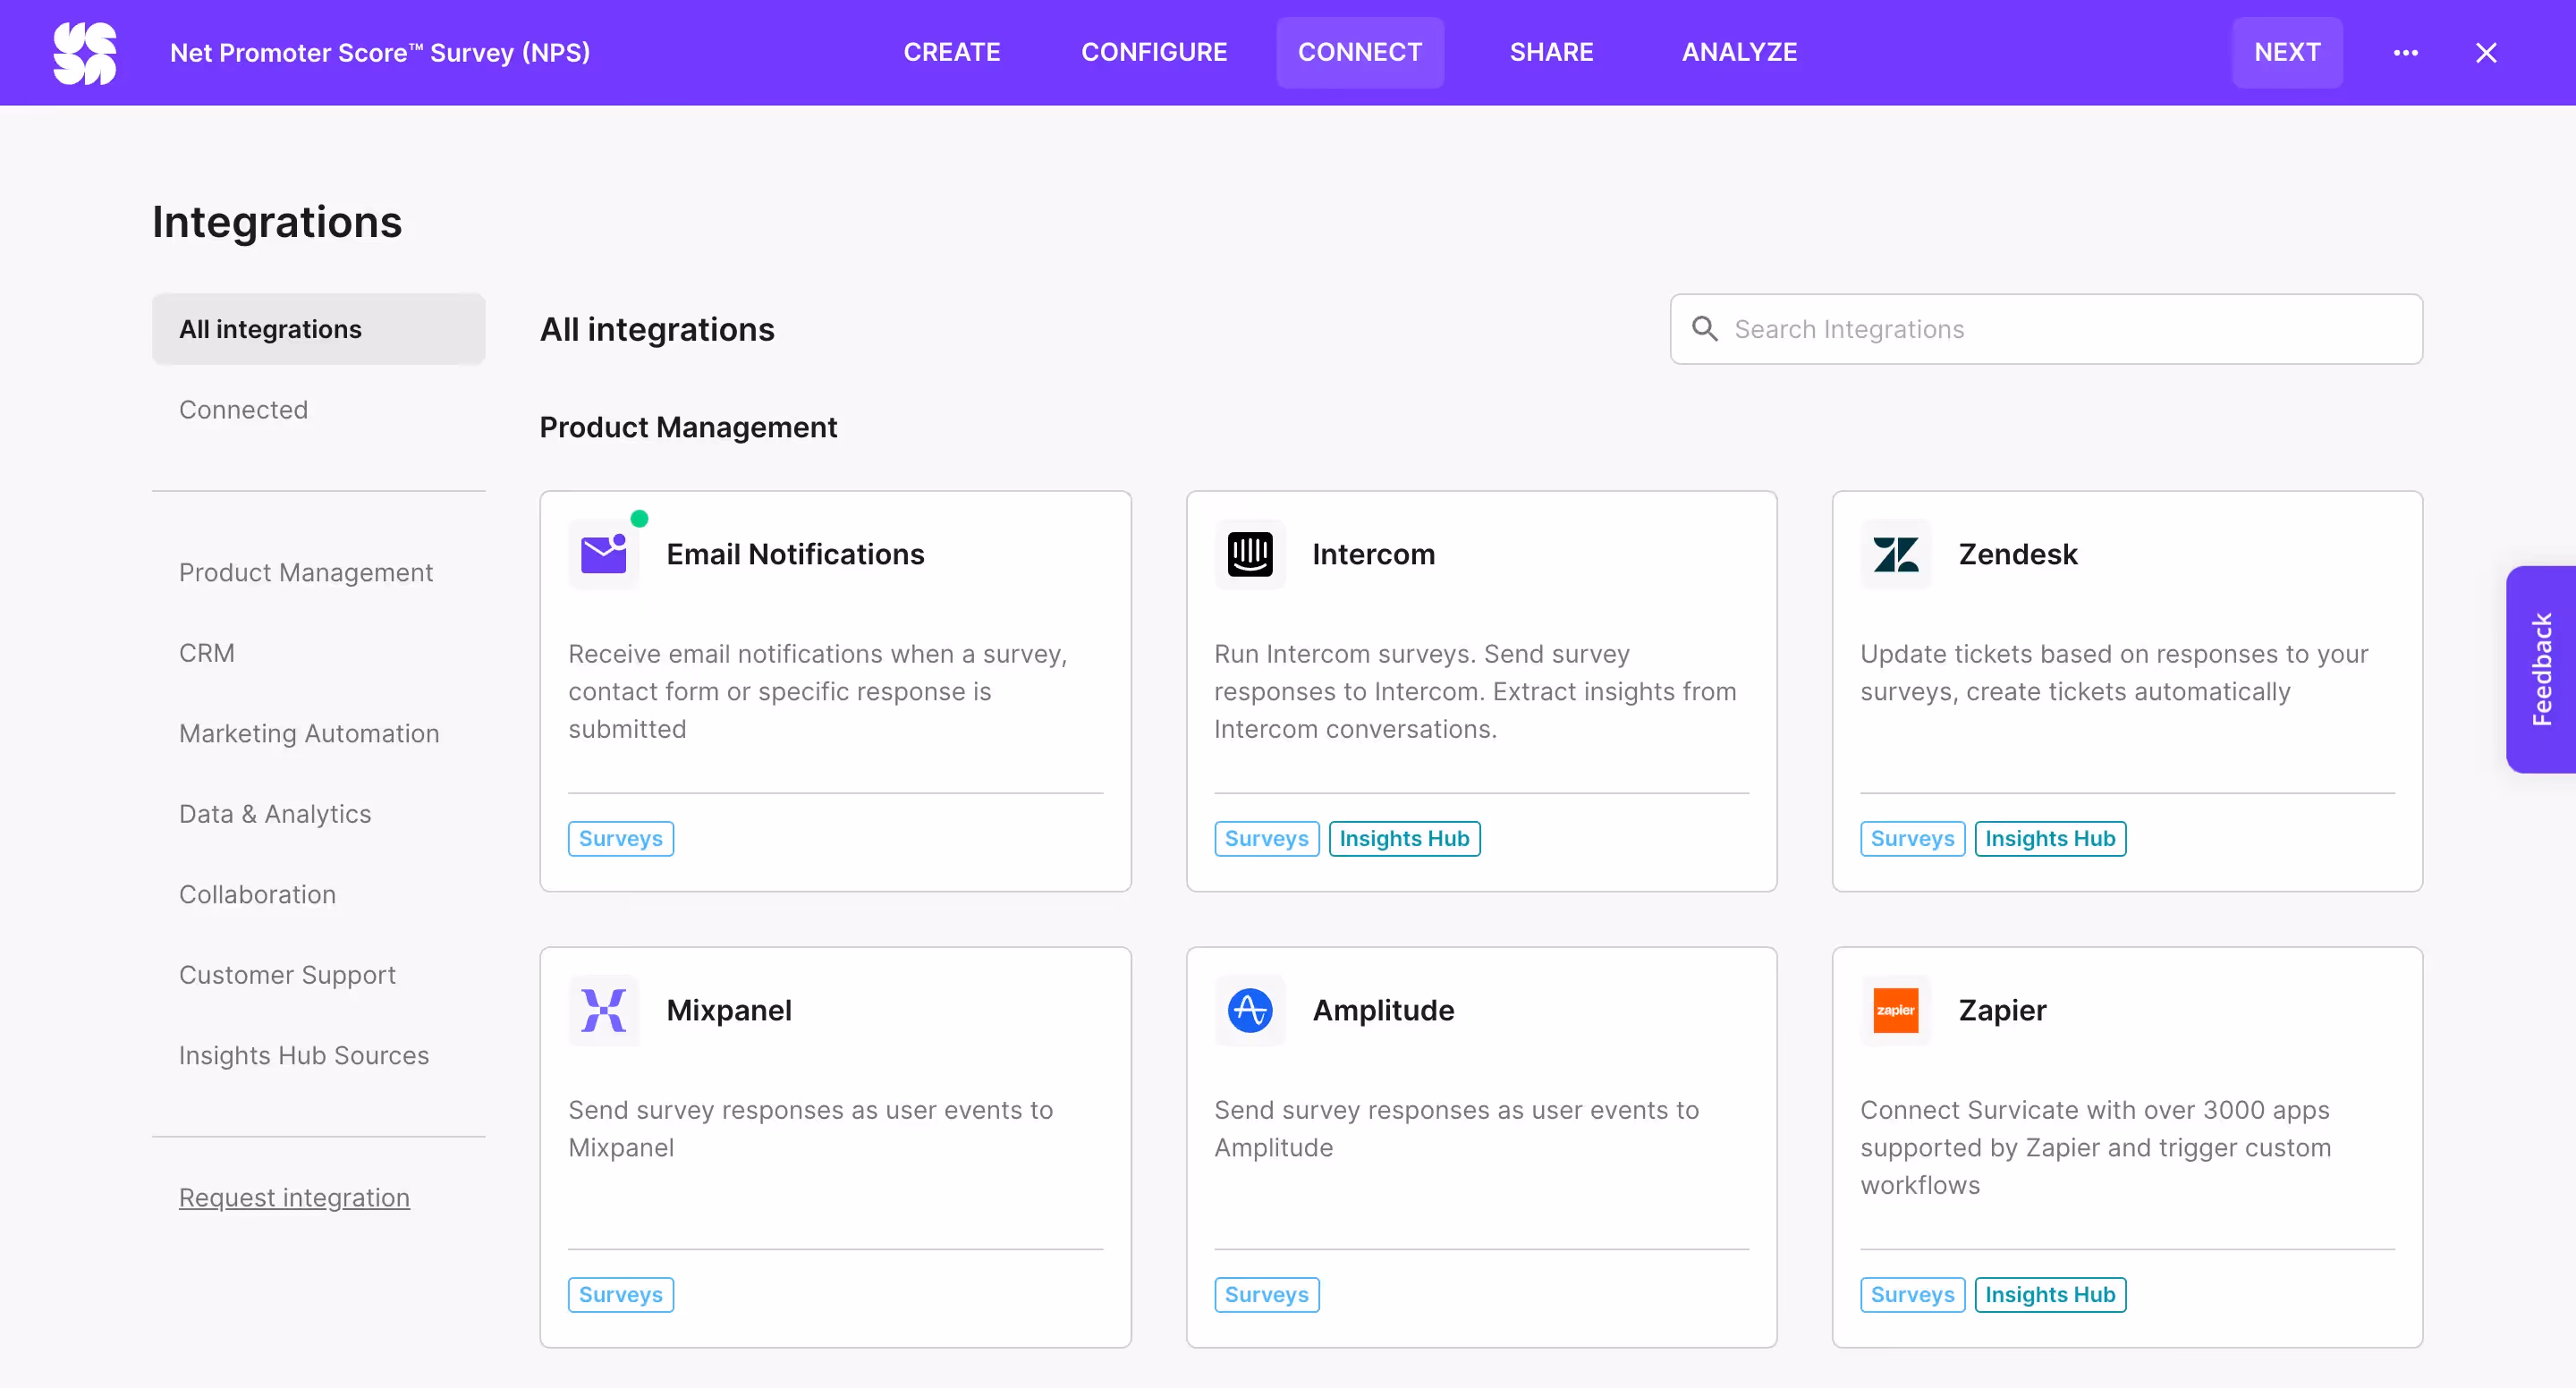Click Surveys tag on Zapier card
The image size is (2576, 1388).
pyautogui.click(x=1913, y=1295)
